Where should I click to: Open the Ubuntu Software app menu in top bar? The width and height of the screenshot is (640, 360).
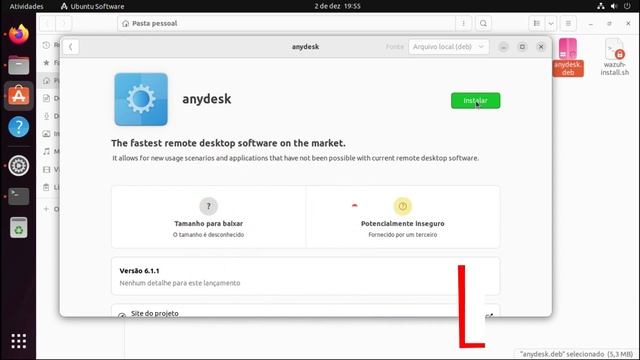93,6
